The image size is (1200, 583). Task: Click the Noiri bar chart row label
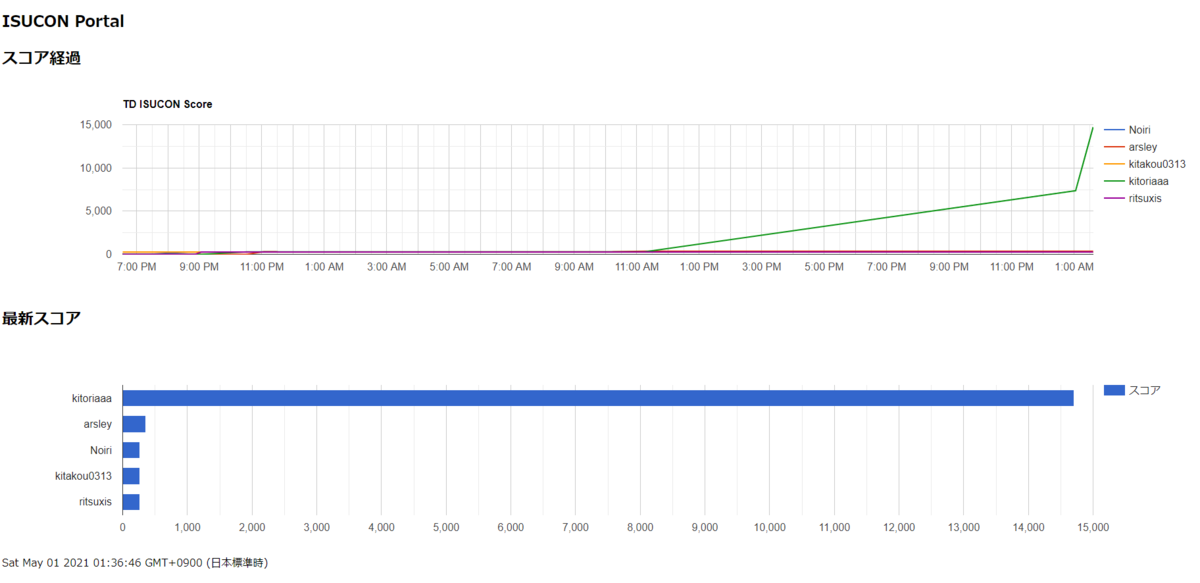coord(100,450)
